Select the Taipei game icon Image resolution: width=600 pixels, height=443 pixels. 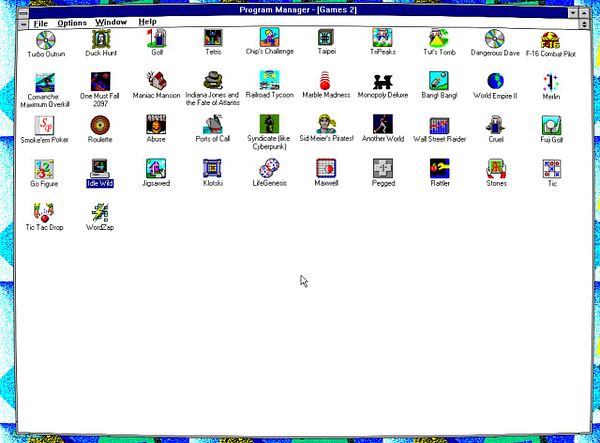click(326, 38)
